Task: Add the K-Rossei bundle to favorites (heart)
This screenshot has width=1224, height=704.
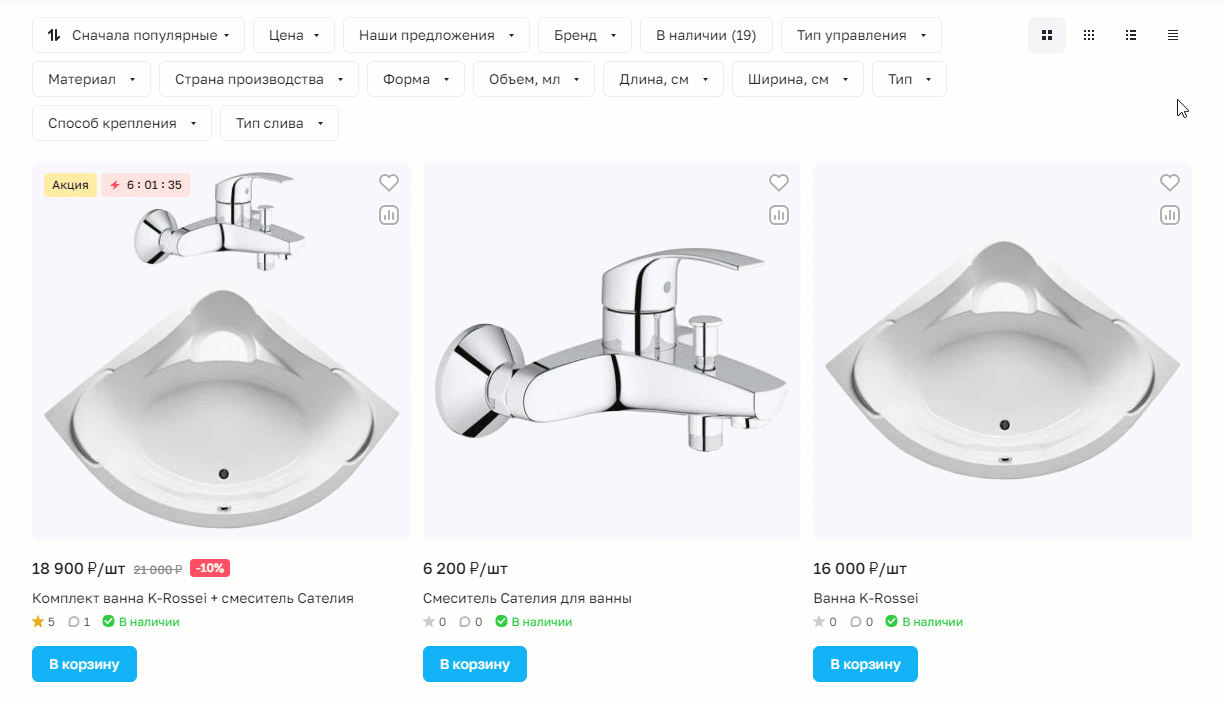Action: 389,183
